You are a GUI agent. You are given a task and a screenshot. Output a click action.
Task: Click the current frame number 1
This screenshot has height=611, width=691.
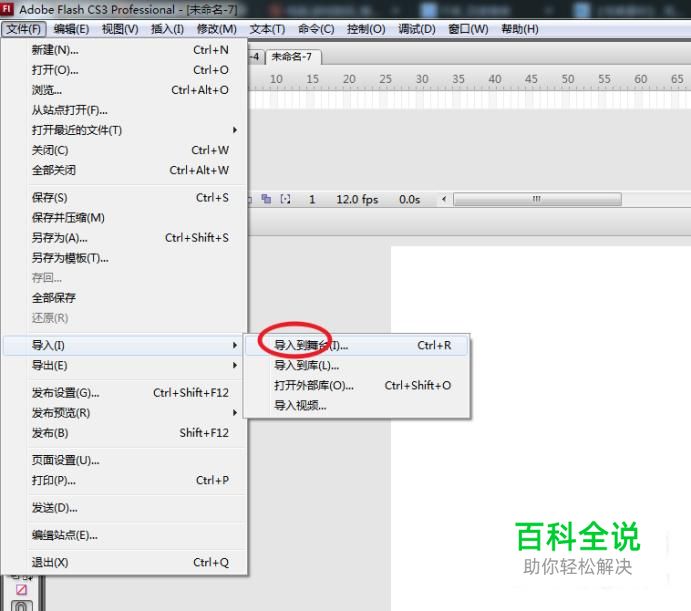312,199
